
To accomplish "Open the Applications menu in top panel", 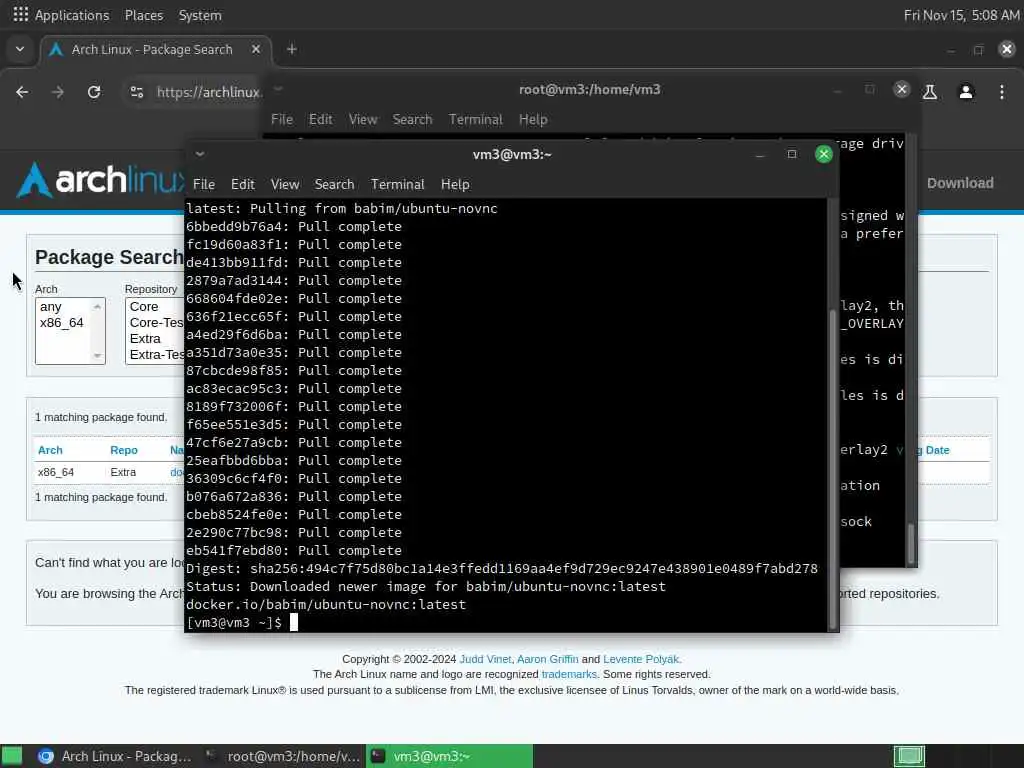I will click(72, 14).
